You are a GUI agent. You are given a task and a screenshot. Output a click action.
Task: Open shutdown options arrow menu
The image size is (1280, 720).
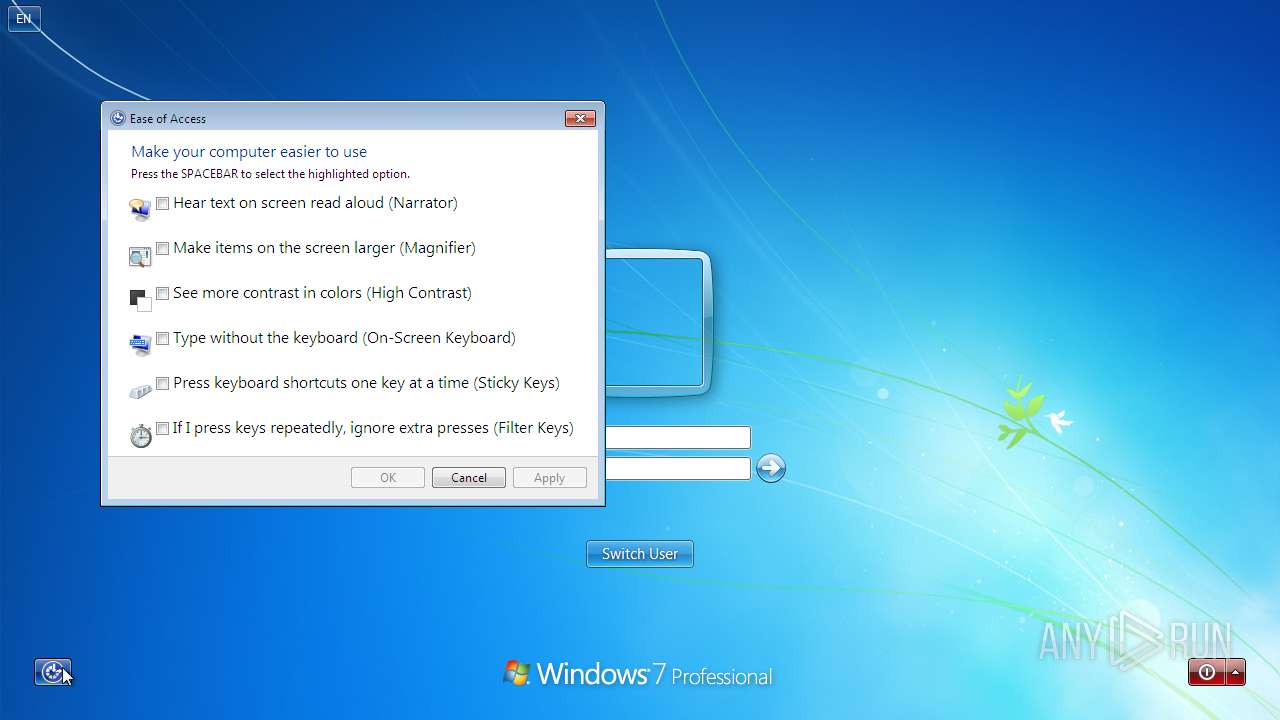(x=1236, y=672)
